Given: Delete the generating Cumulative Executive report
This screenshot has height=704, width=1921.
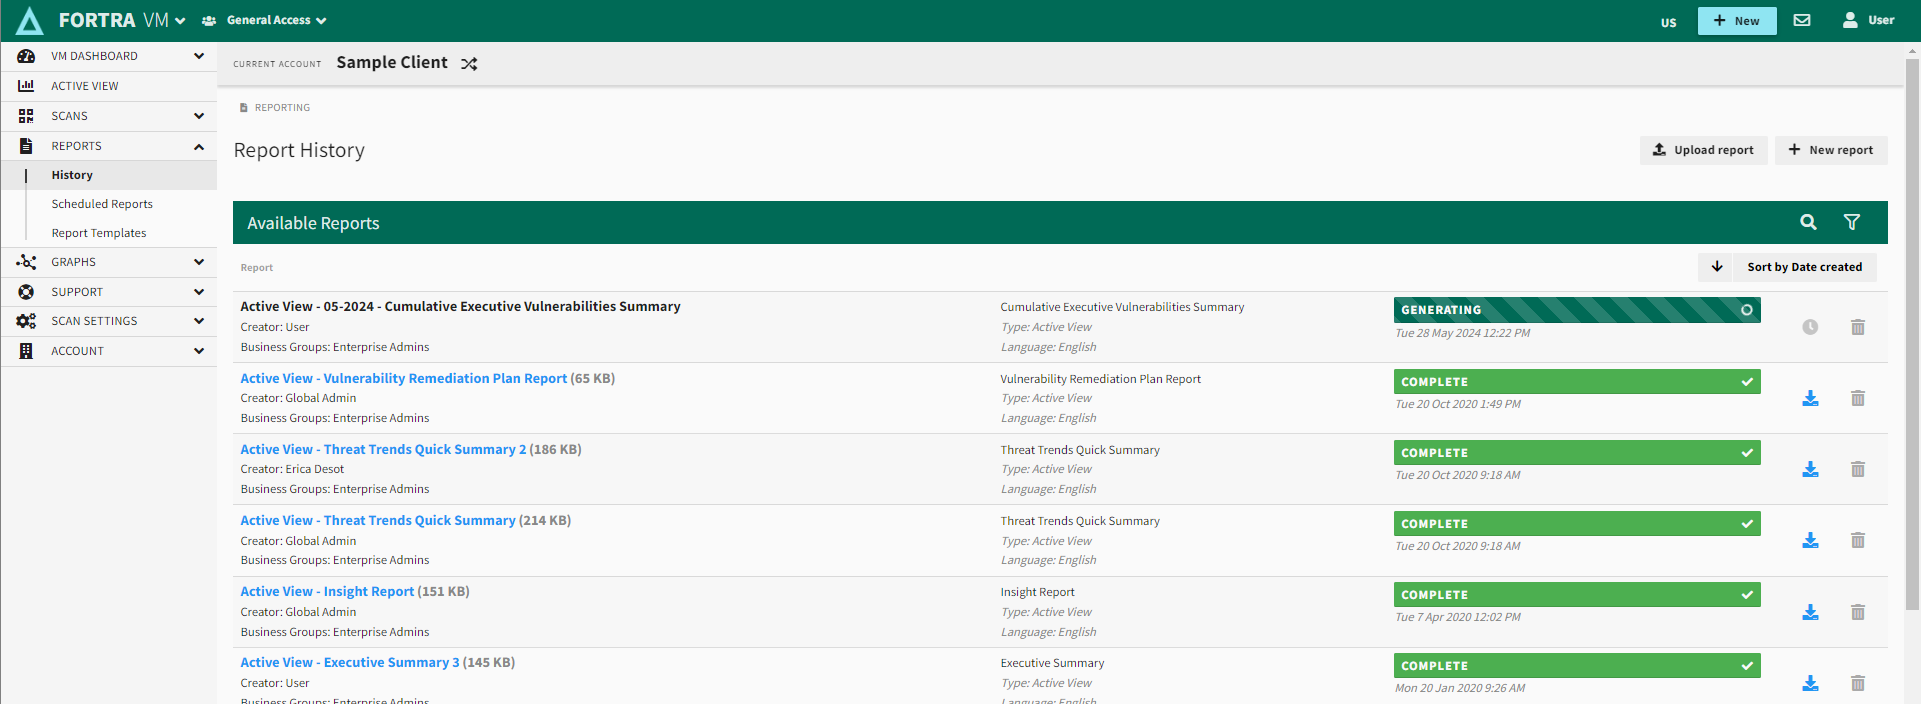Looking at the screenshot, I should (1857, 327).
